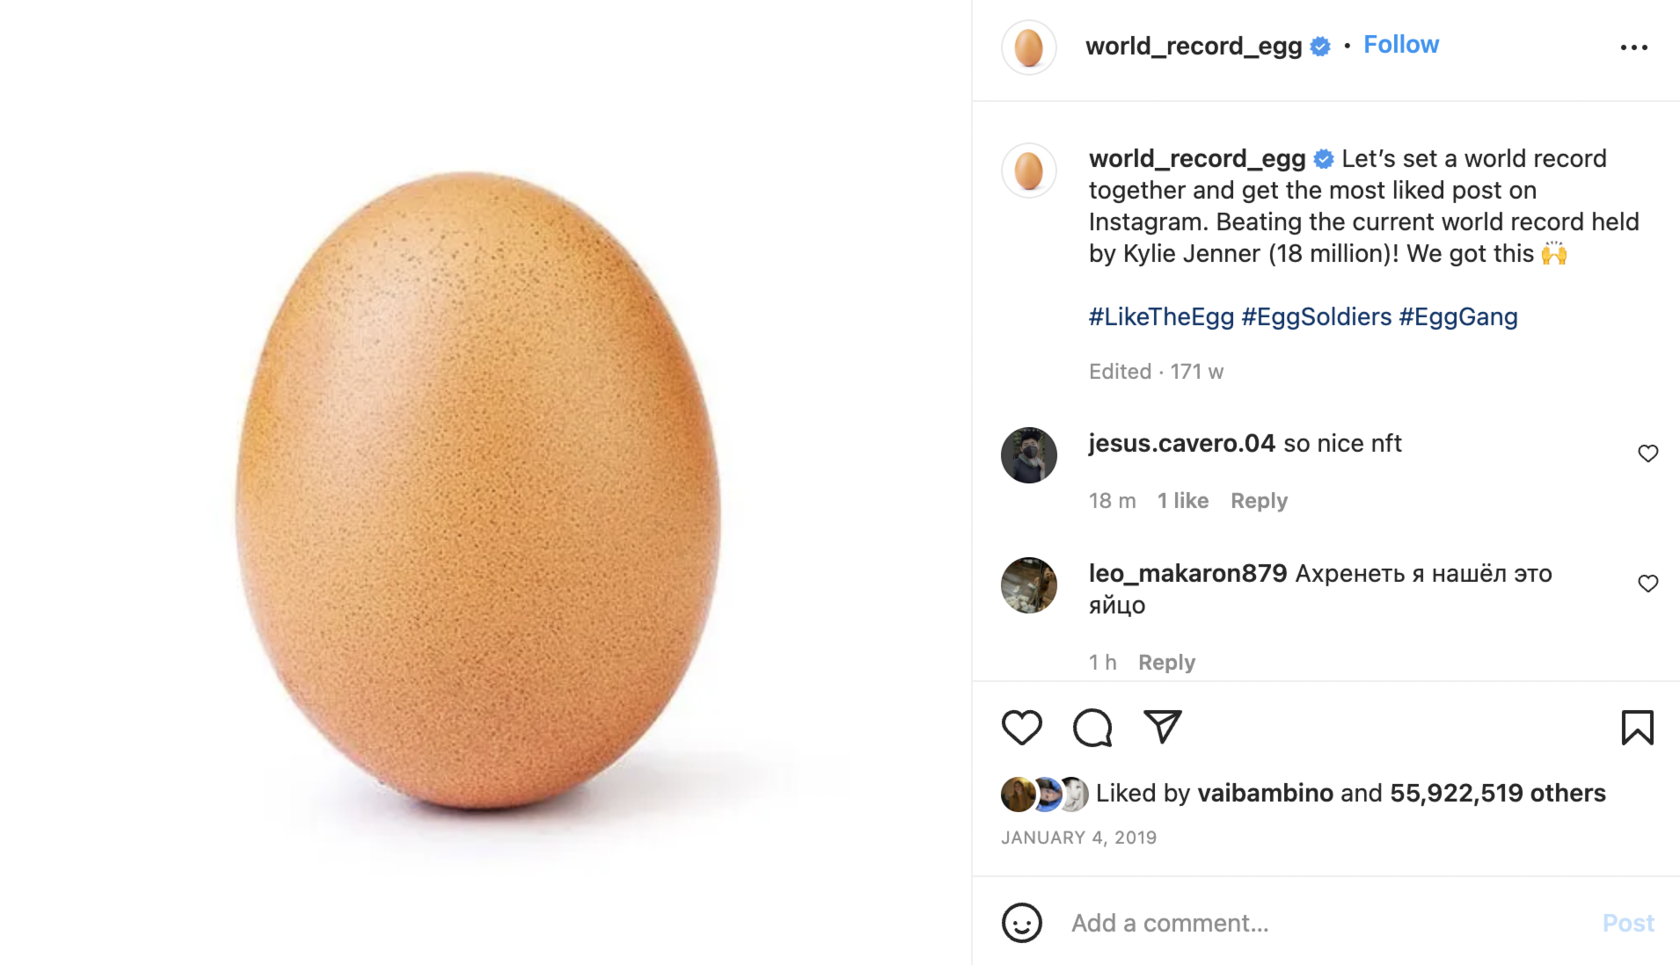The height and width of the screenshot is (965, 1680).
Task: Open jesus.cavero.04's avatar
Action: [1028, 455]
